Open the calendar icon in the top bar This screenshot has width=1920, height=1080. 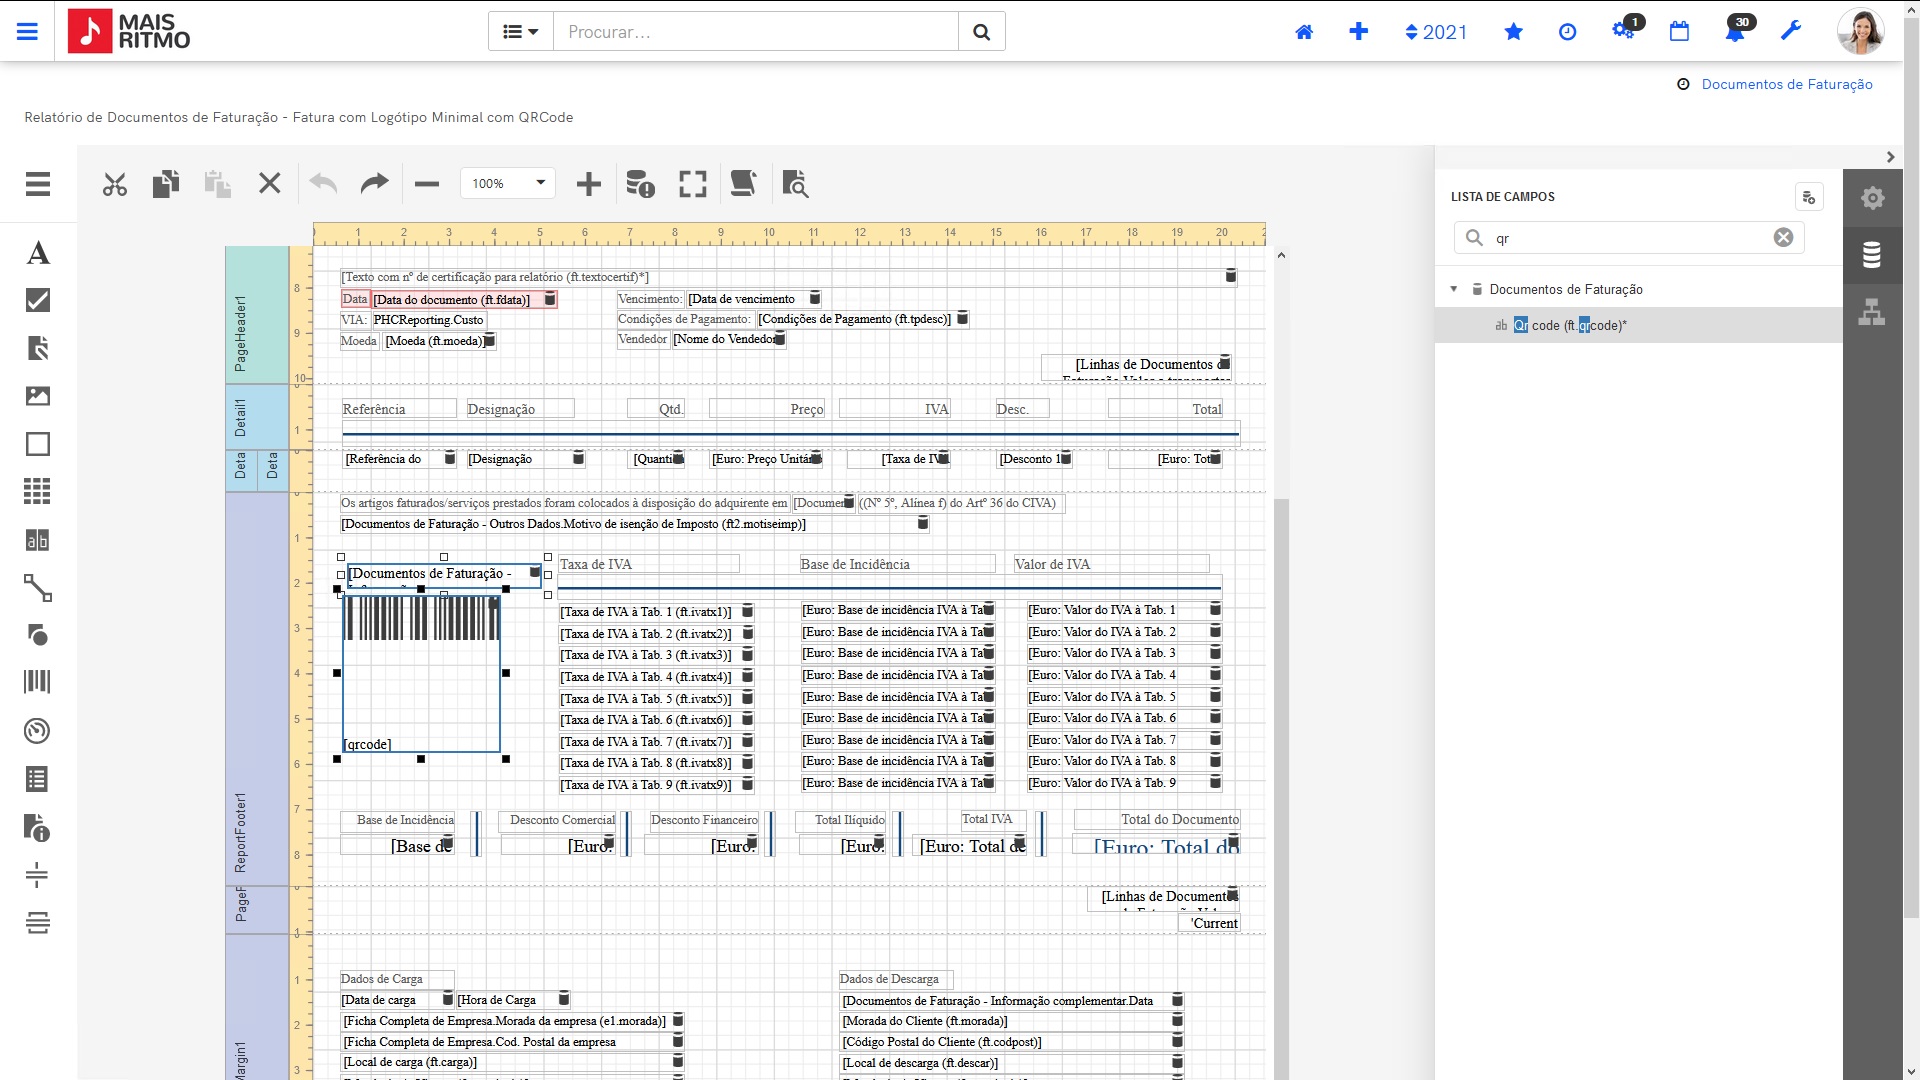[1679, 32]
